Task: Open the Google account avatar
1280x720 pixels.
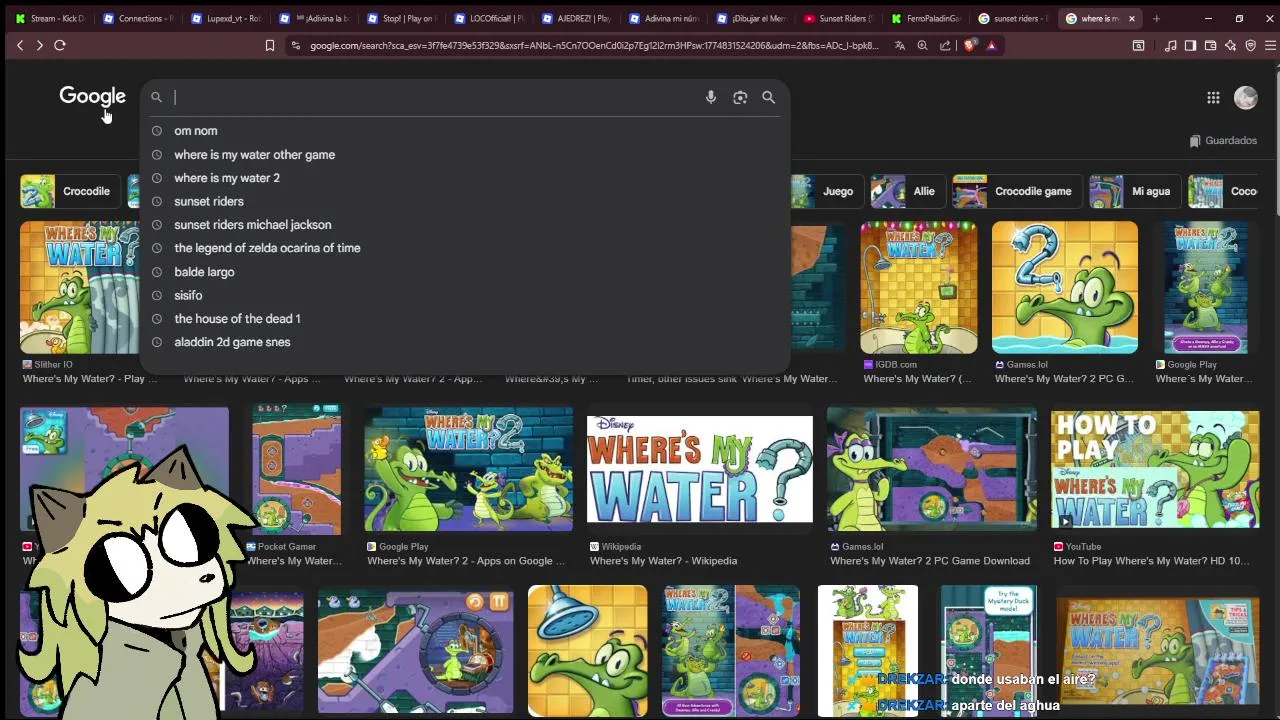Action: click(1246, 97)
